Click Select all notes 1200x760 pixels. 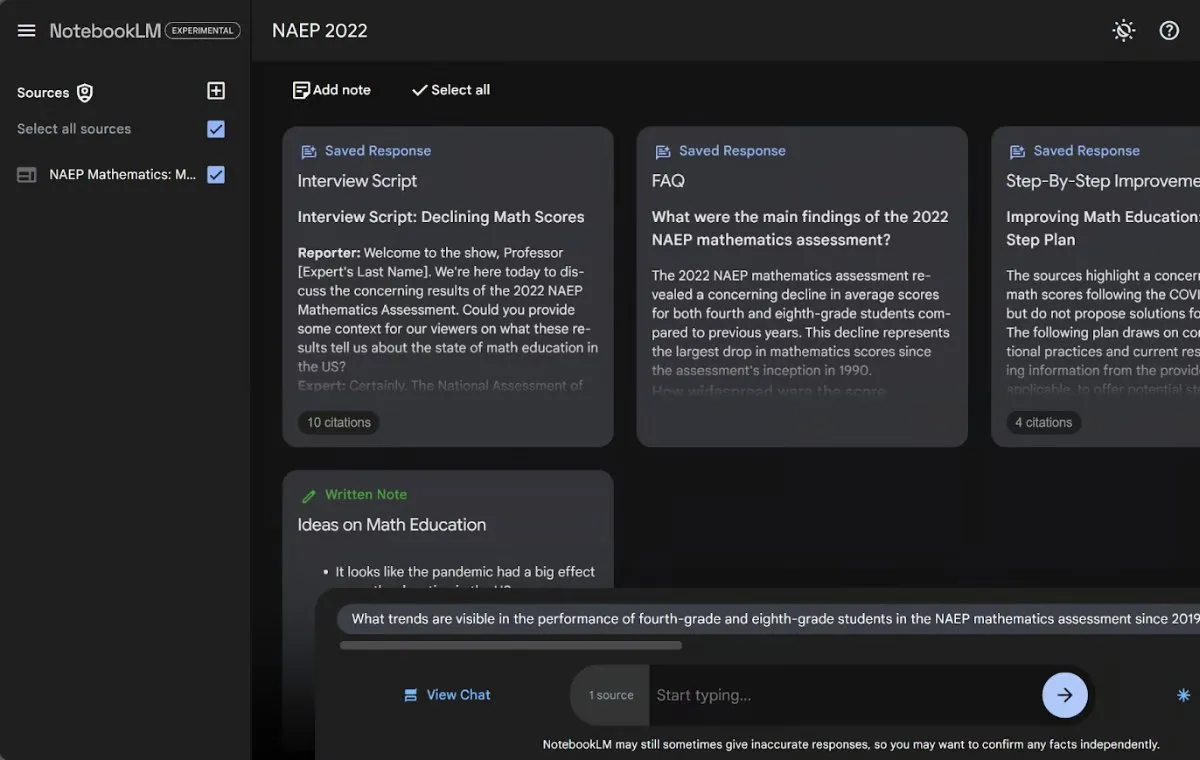tap(451, 90)
